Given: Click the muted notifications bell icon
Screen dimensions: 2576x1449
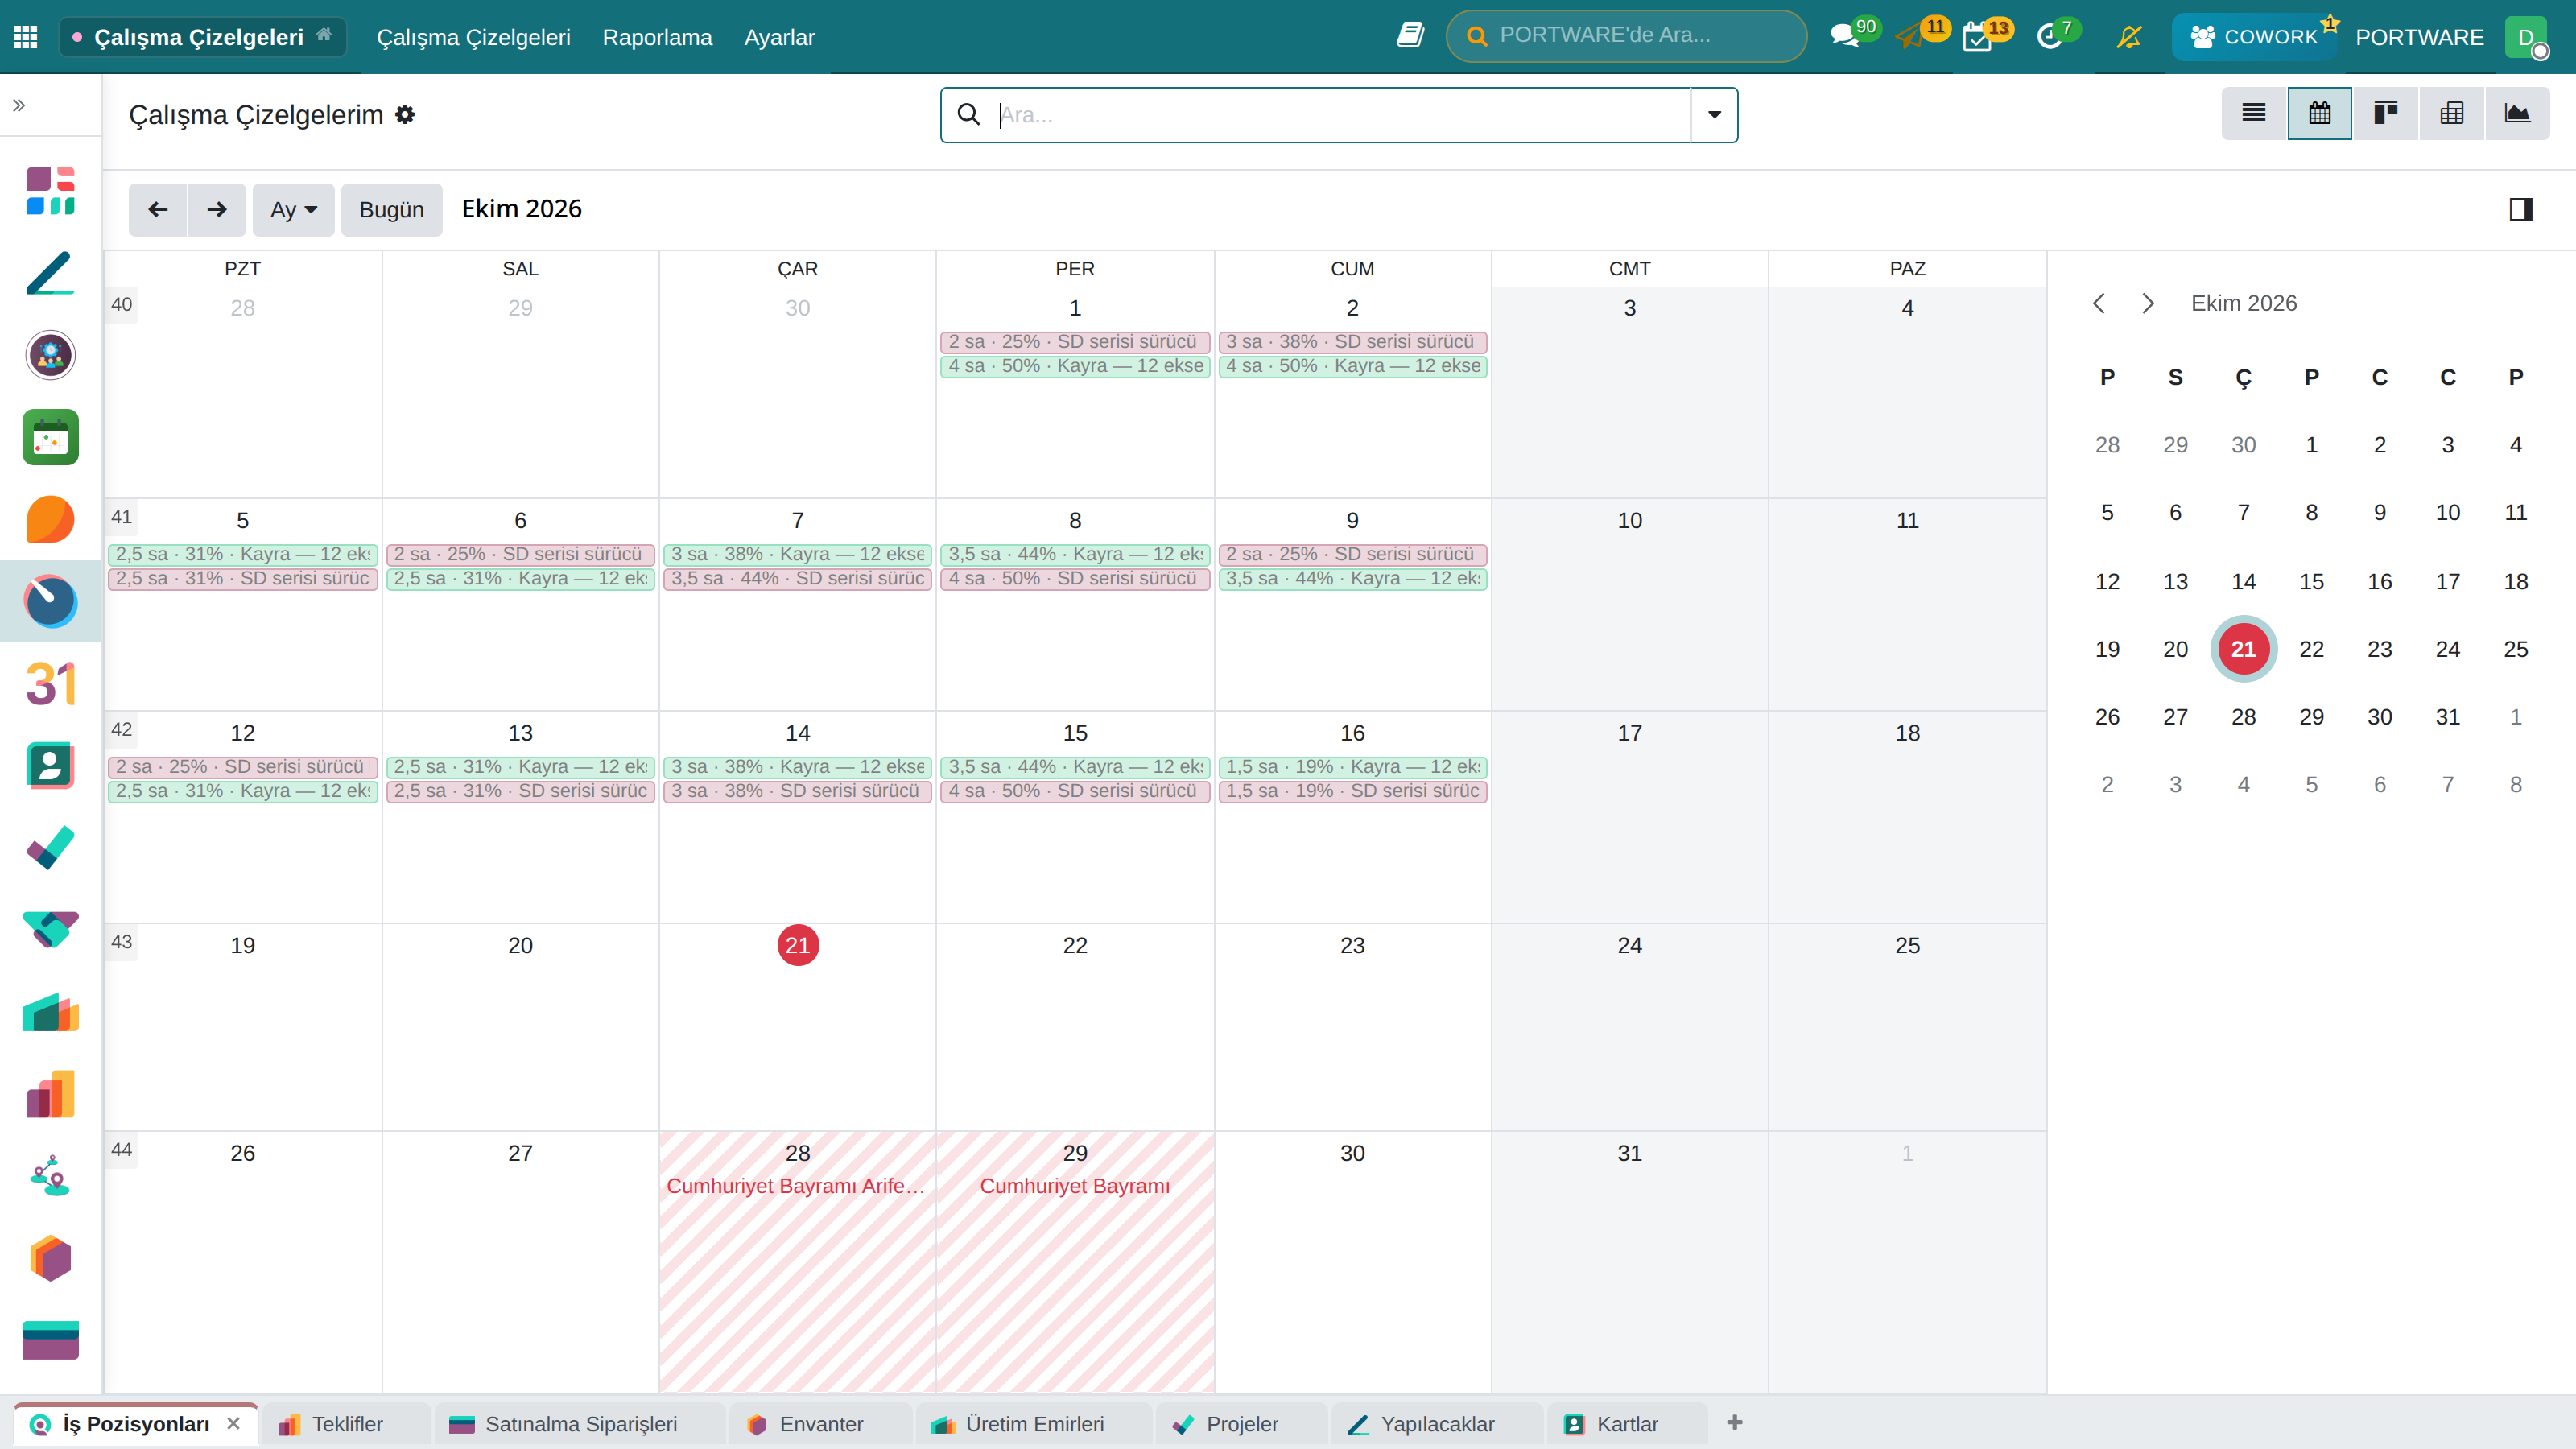Looking at the screenshot, I should click(x=2129, y=37).
